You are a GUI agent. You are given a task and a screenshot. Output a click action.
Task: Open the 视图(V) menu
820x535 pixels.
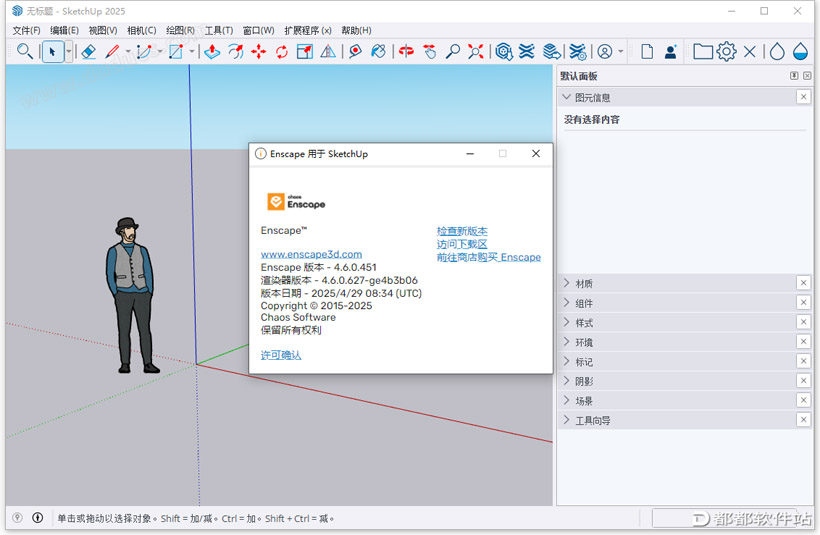pyautogui.click(x=102, y=30)
